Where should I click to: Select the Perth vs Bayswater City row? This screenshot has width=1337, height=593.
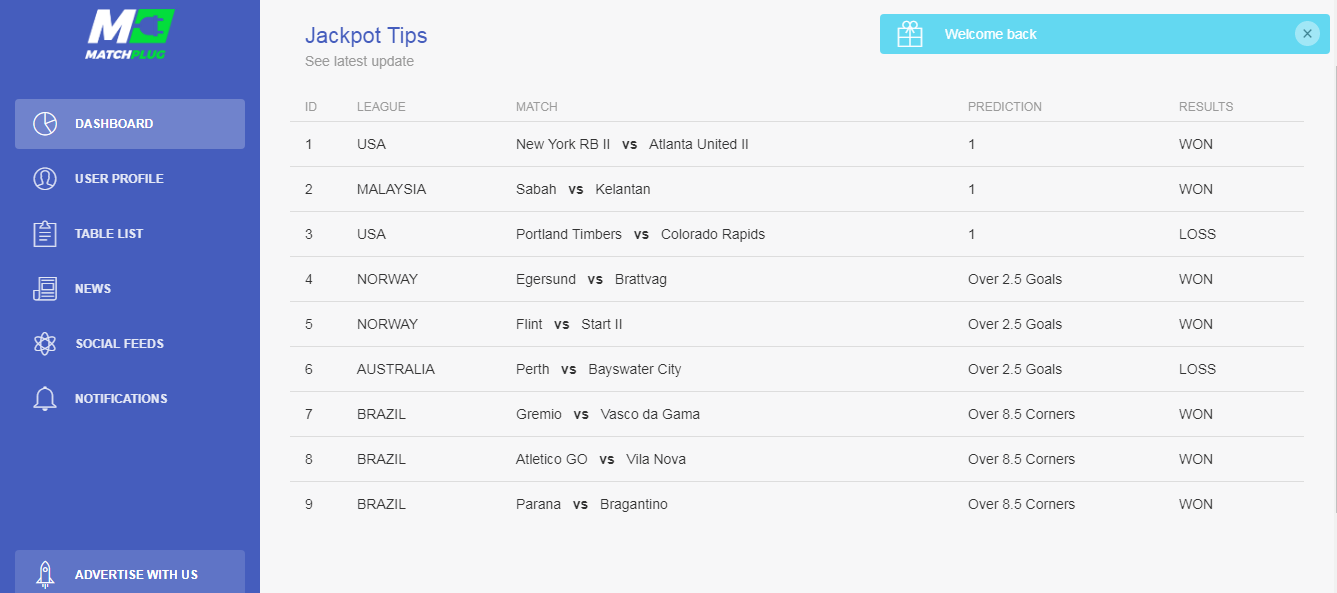[x=797, y=369]
